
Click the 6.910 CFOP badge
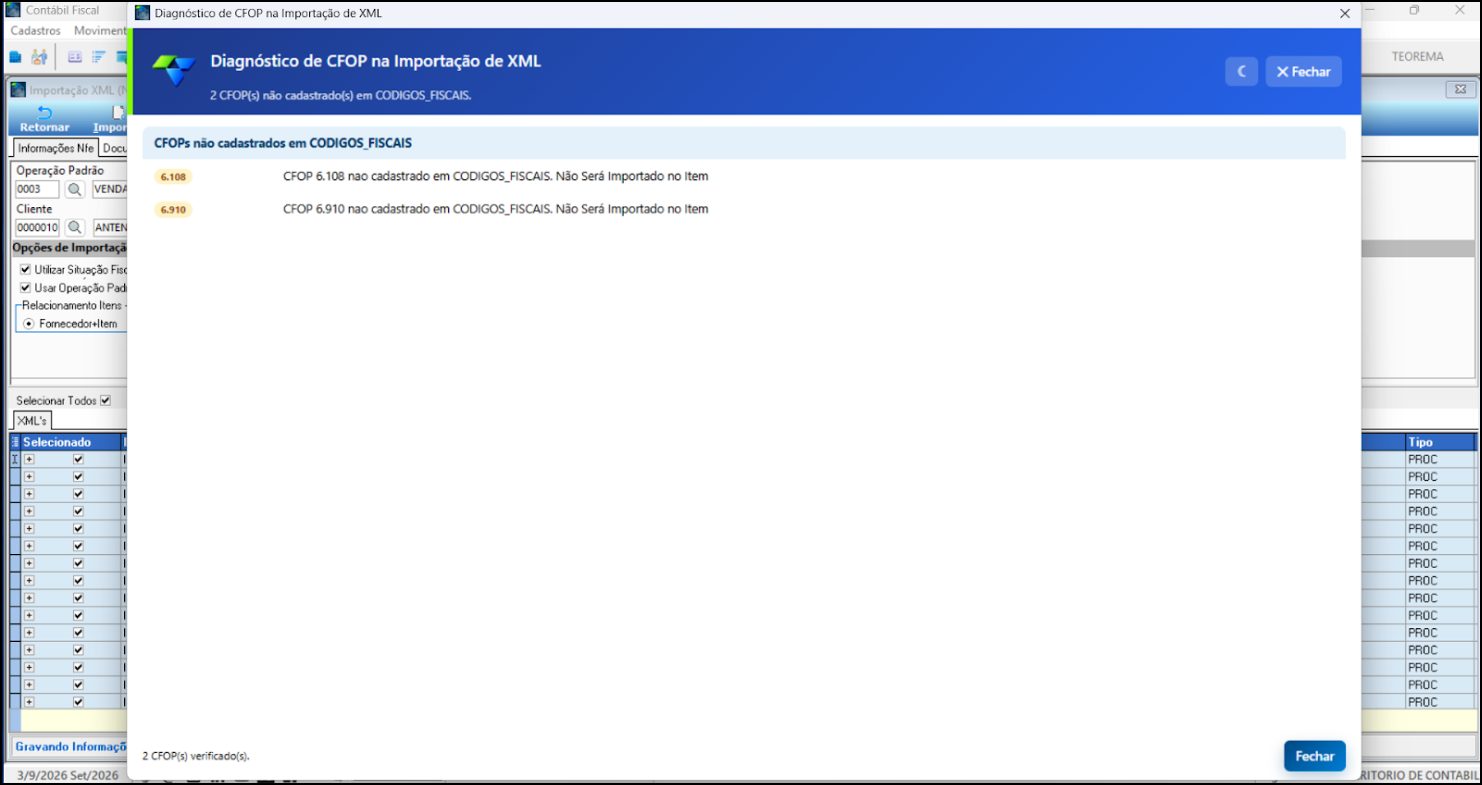173,210
